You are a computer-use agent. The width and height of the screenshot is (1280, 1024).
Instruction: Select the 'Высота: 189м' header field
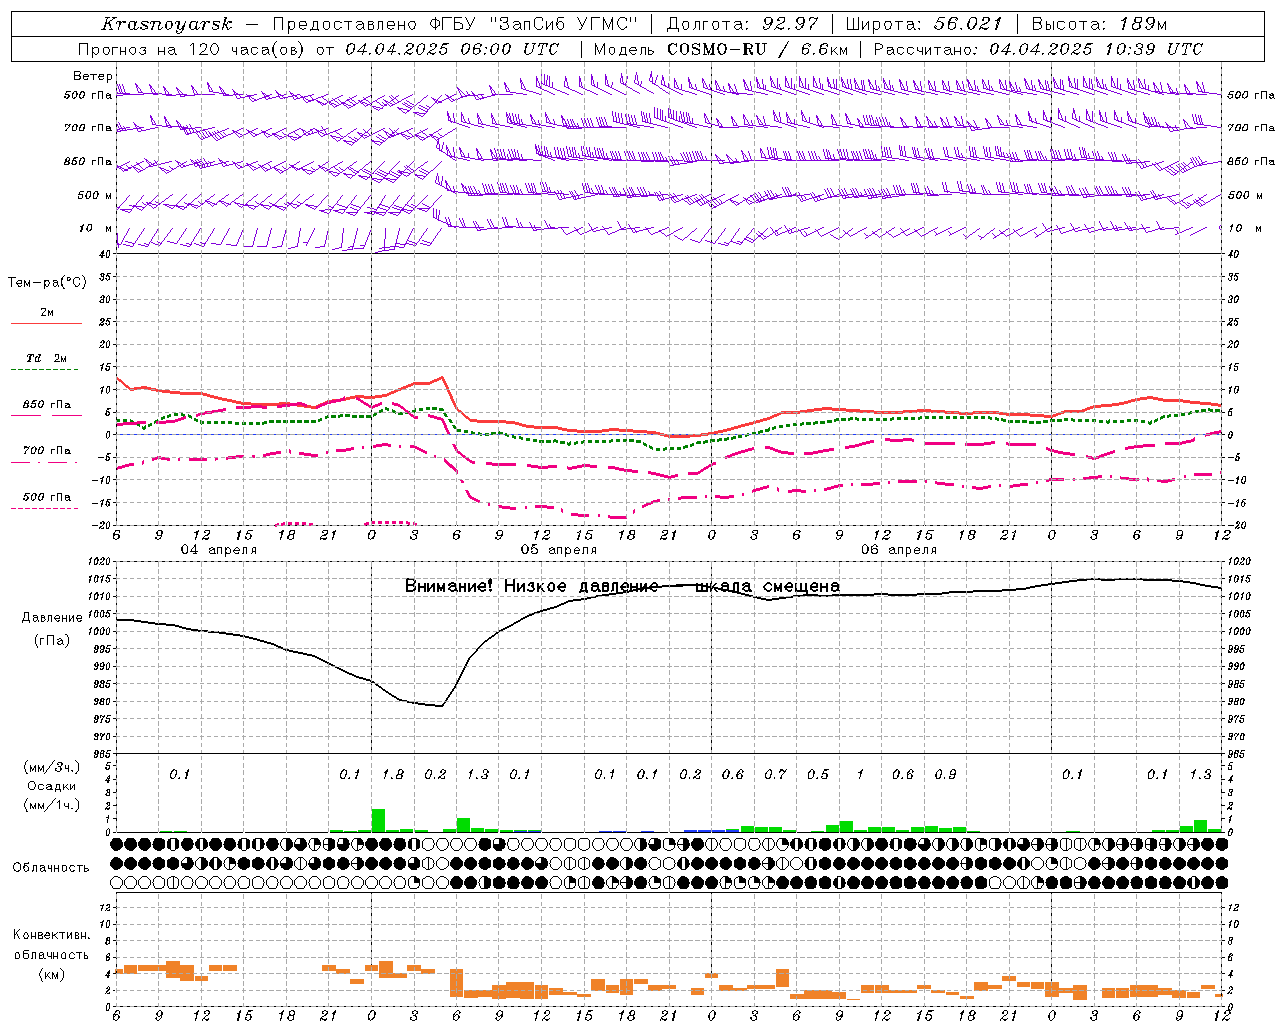pyautogui.click(x=1099, y=24)
